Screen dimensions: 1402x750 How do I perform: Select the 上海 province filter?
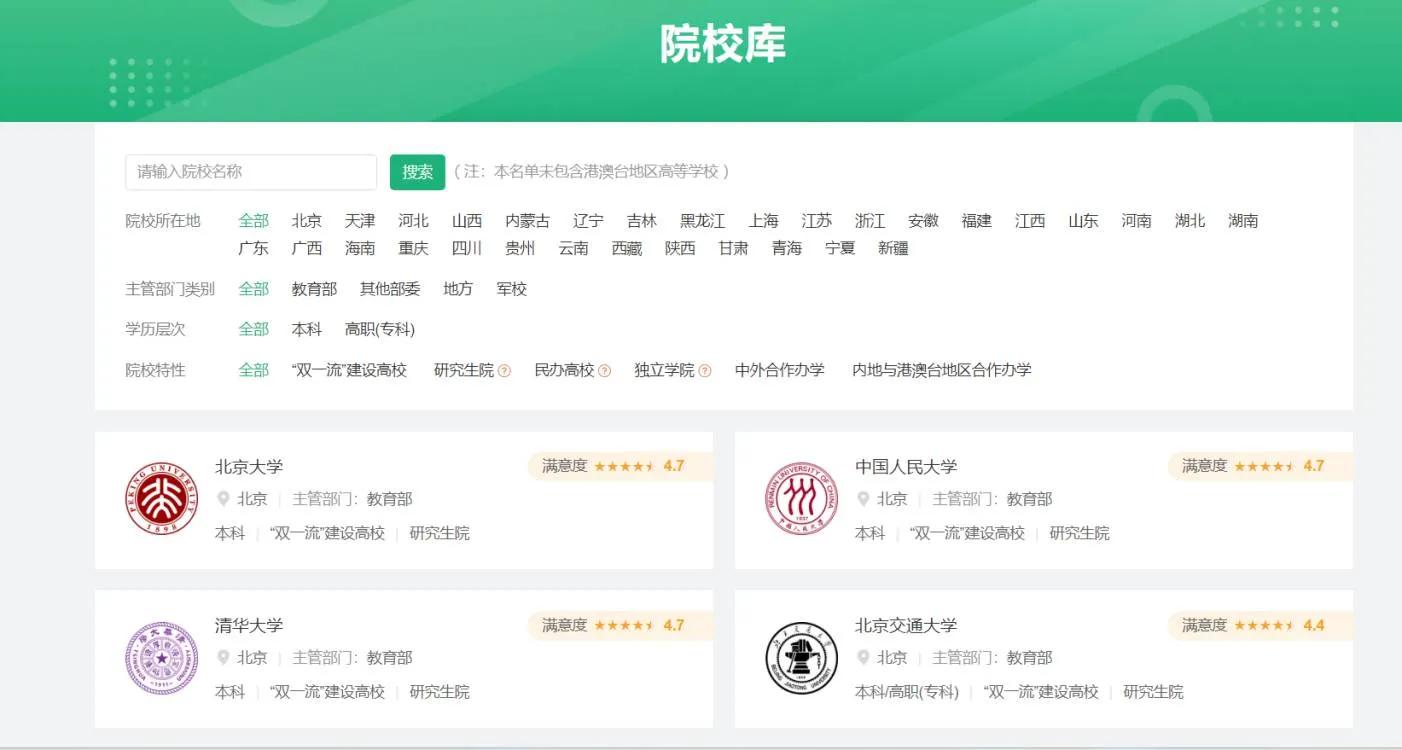[764, 221]
